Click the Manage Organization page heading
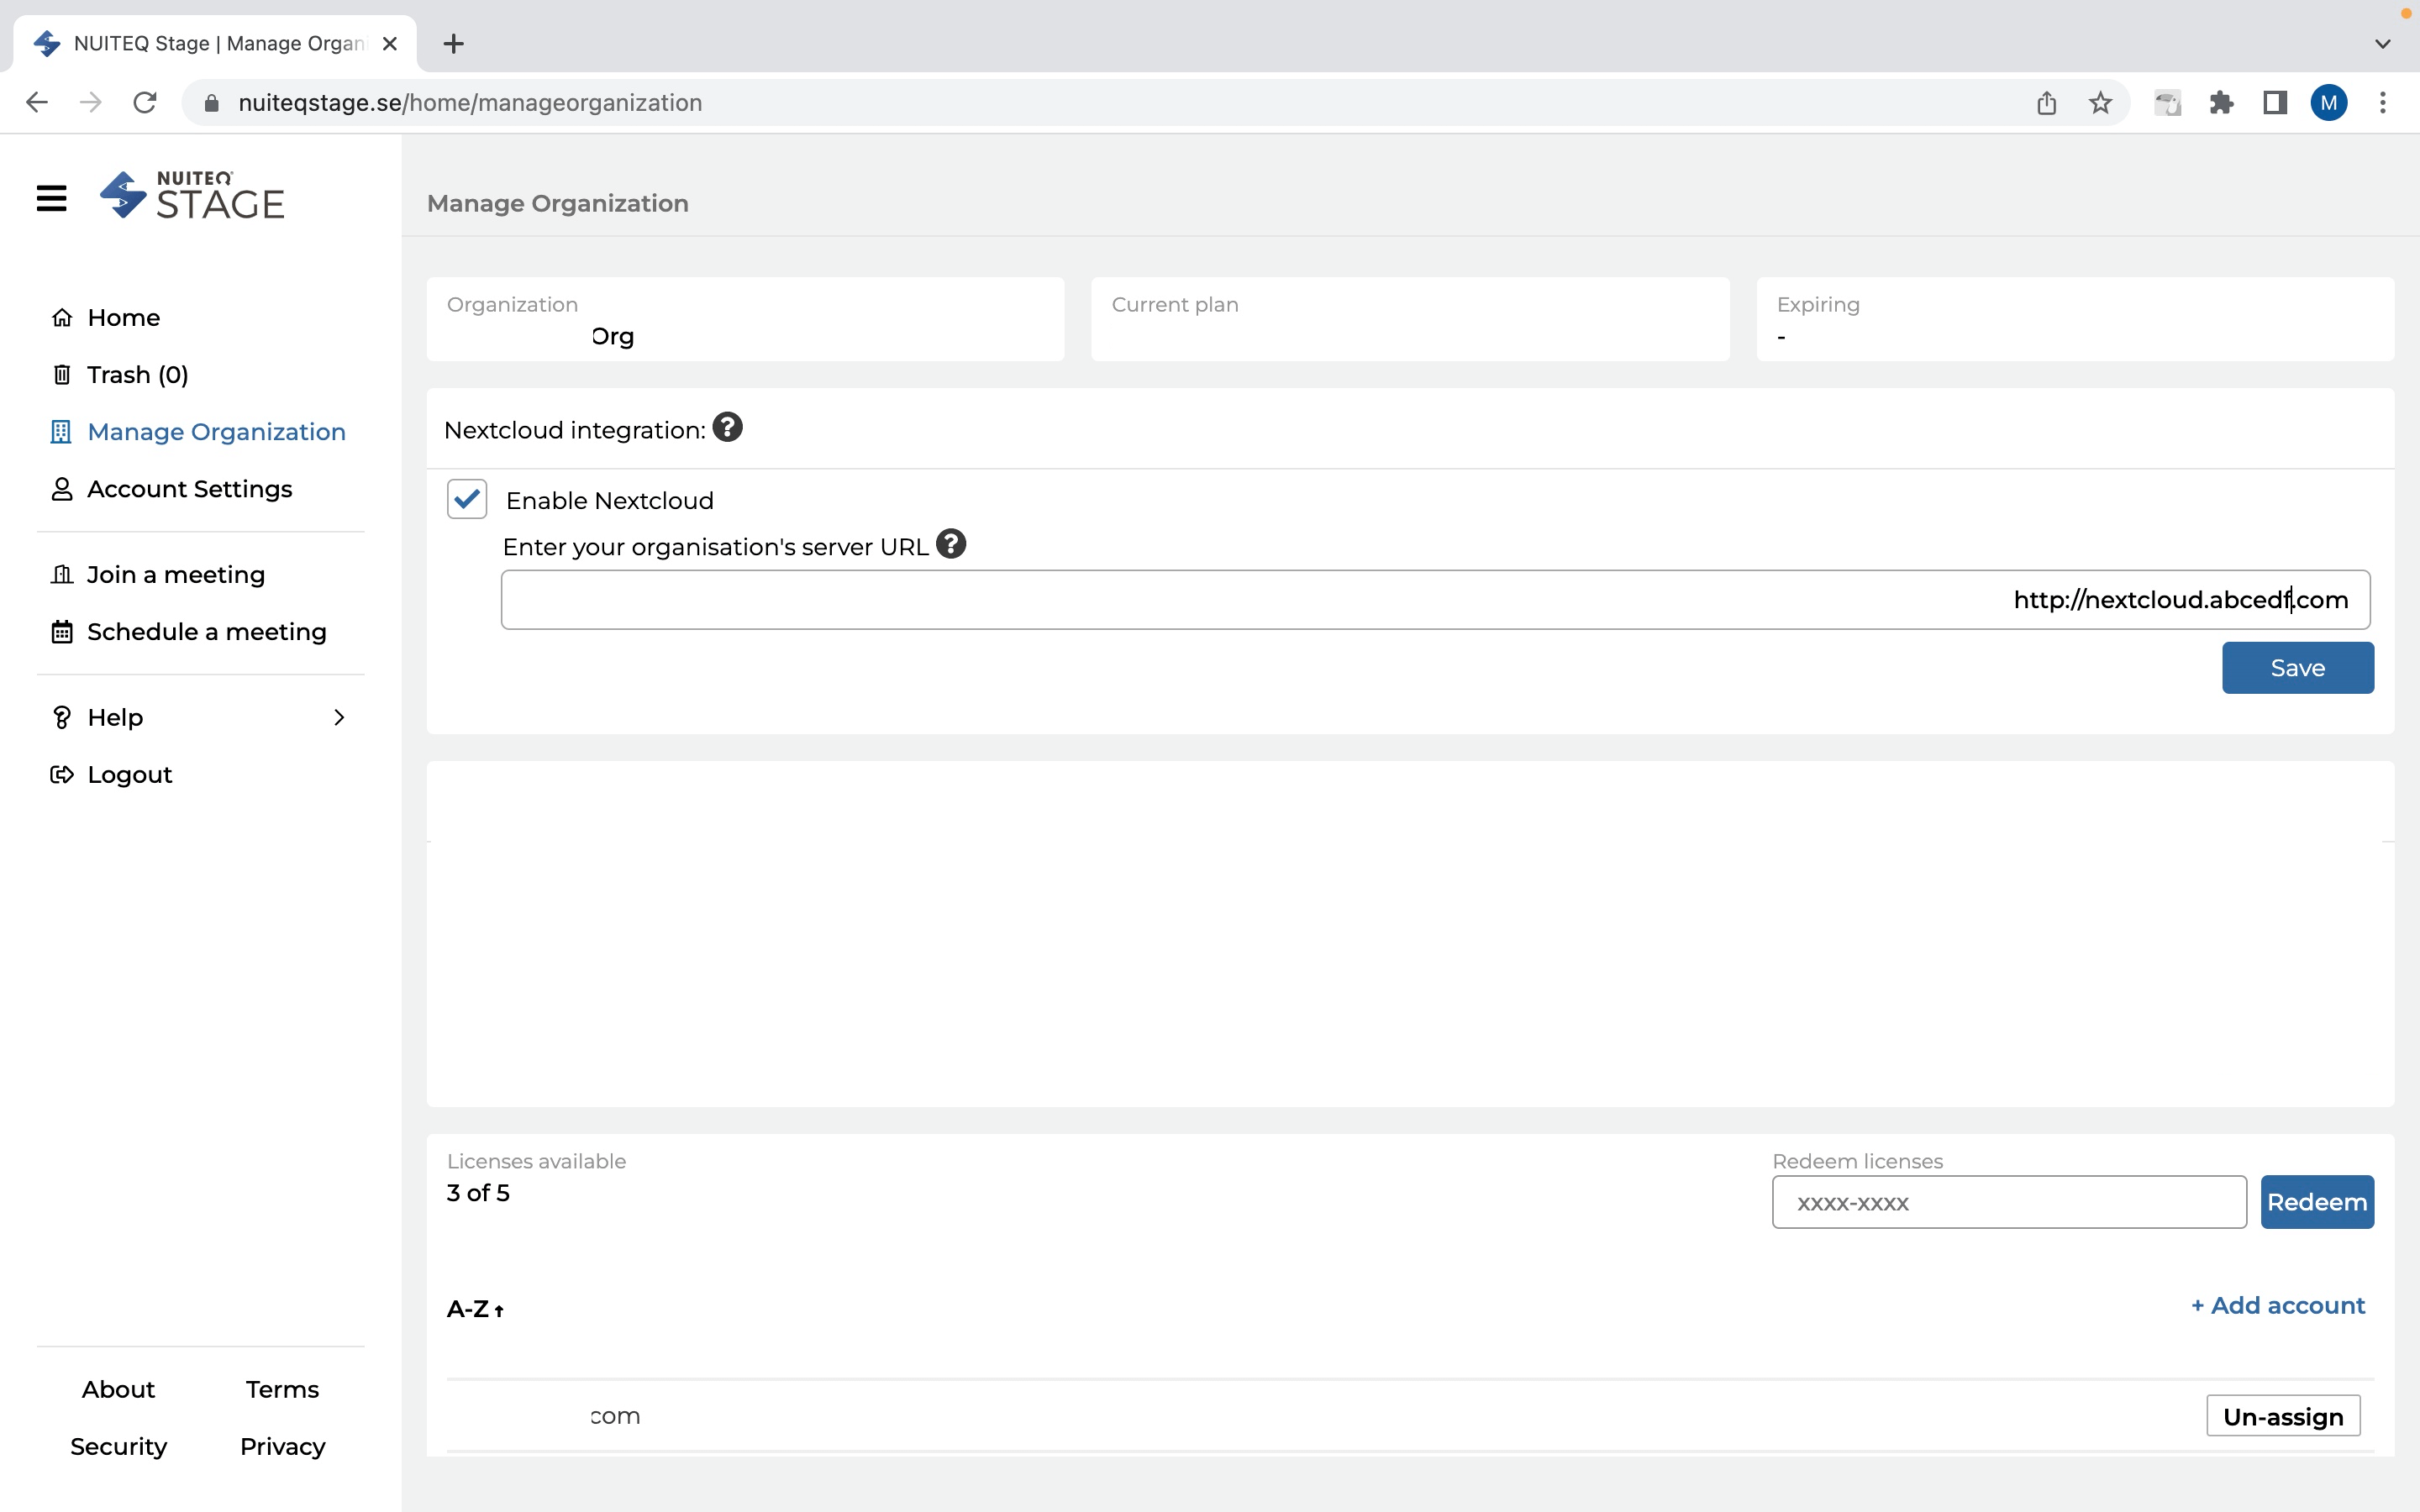2420x1512 pixels. click(557, 203)
